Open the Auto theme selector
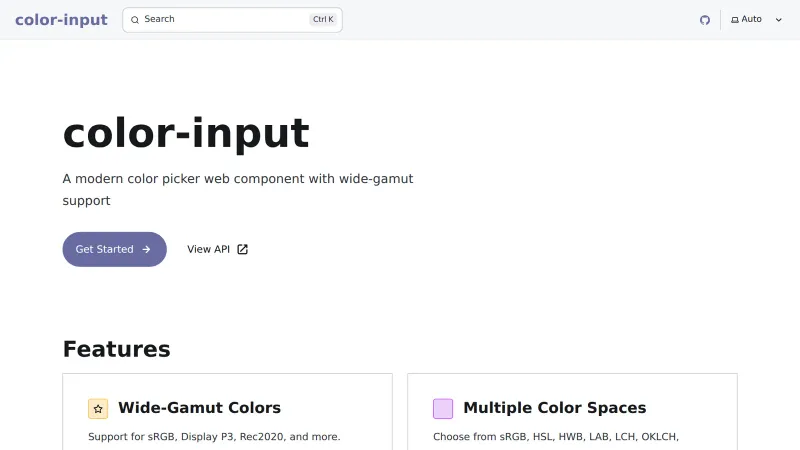800x450 pixels. click(x=752, y=20)
